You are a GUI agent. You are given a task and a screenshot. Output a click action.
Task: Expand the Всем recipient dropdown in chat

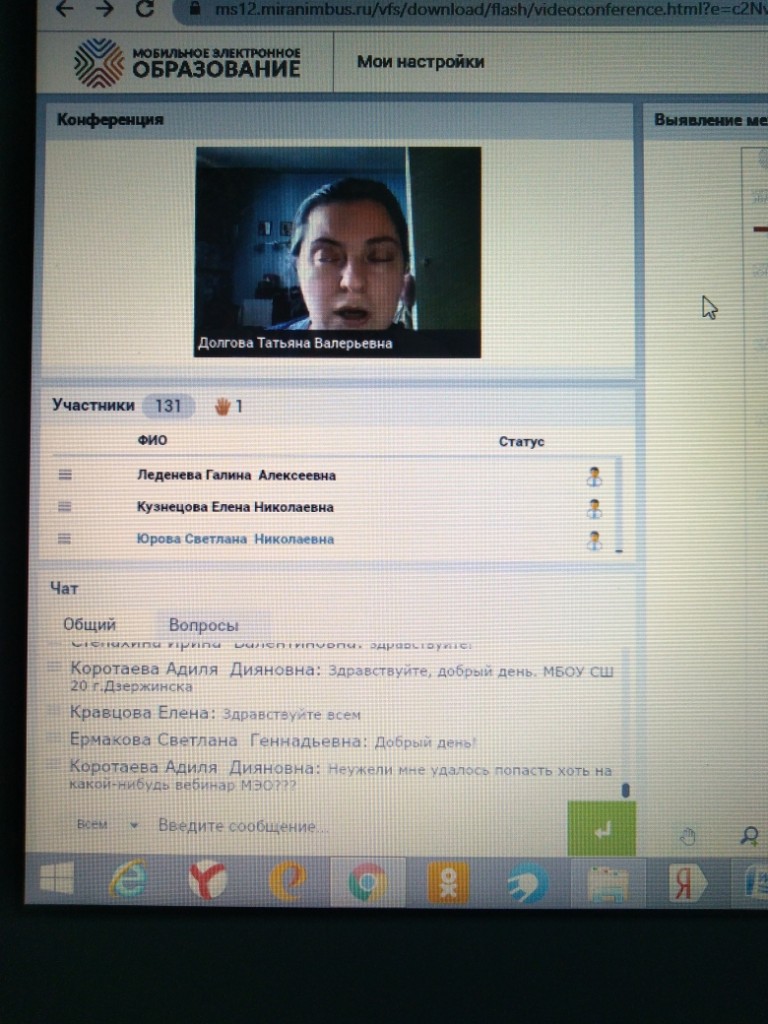tap(133, 825)
